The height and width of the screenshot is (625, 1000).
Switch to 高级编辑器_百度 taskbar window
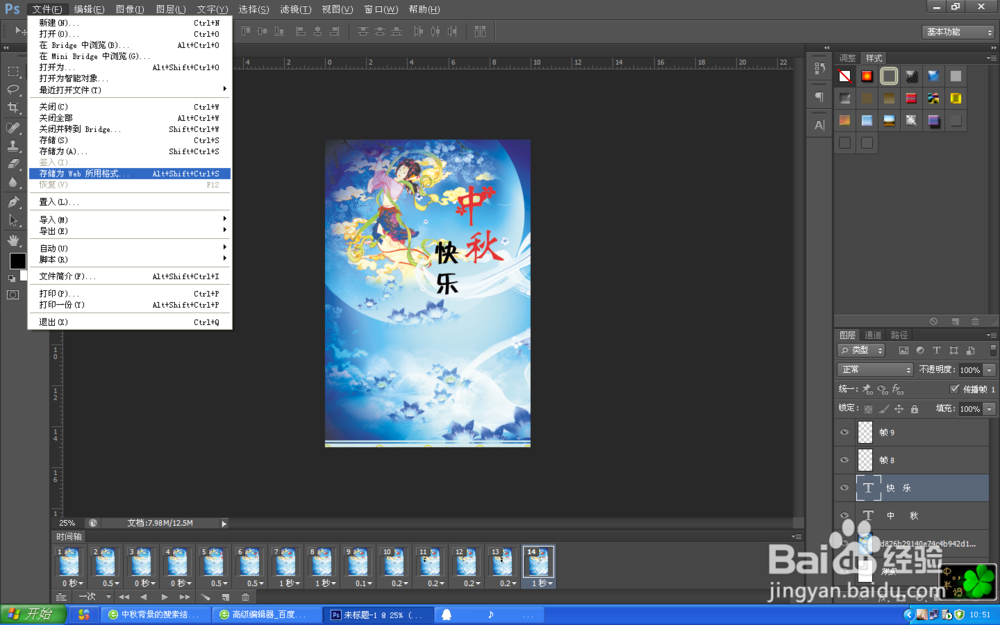(x=265, y=615)
